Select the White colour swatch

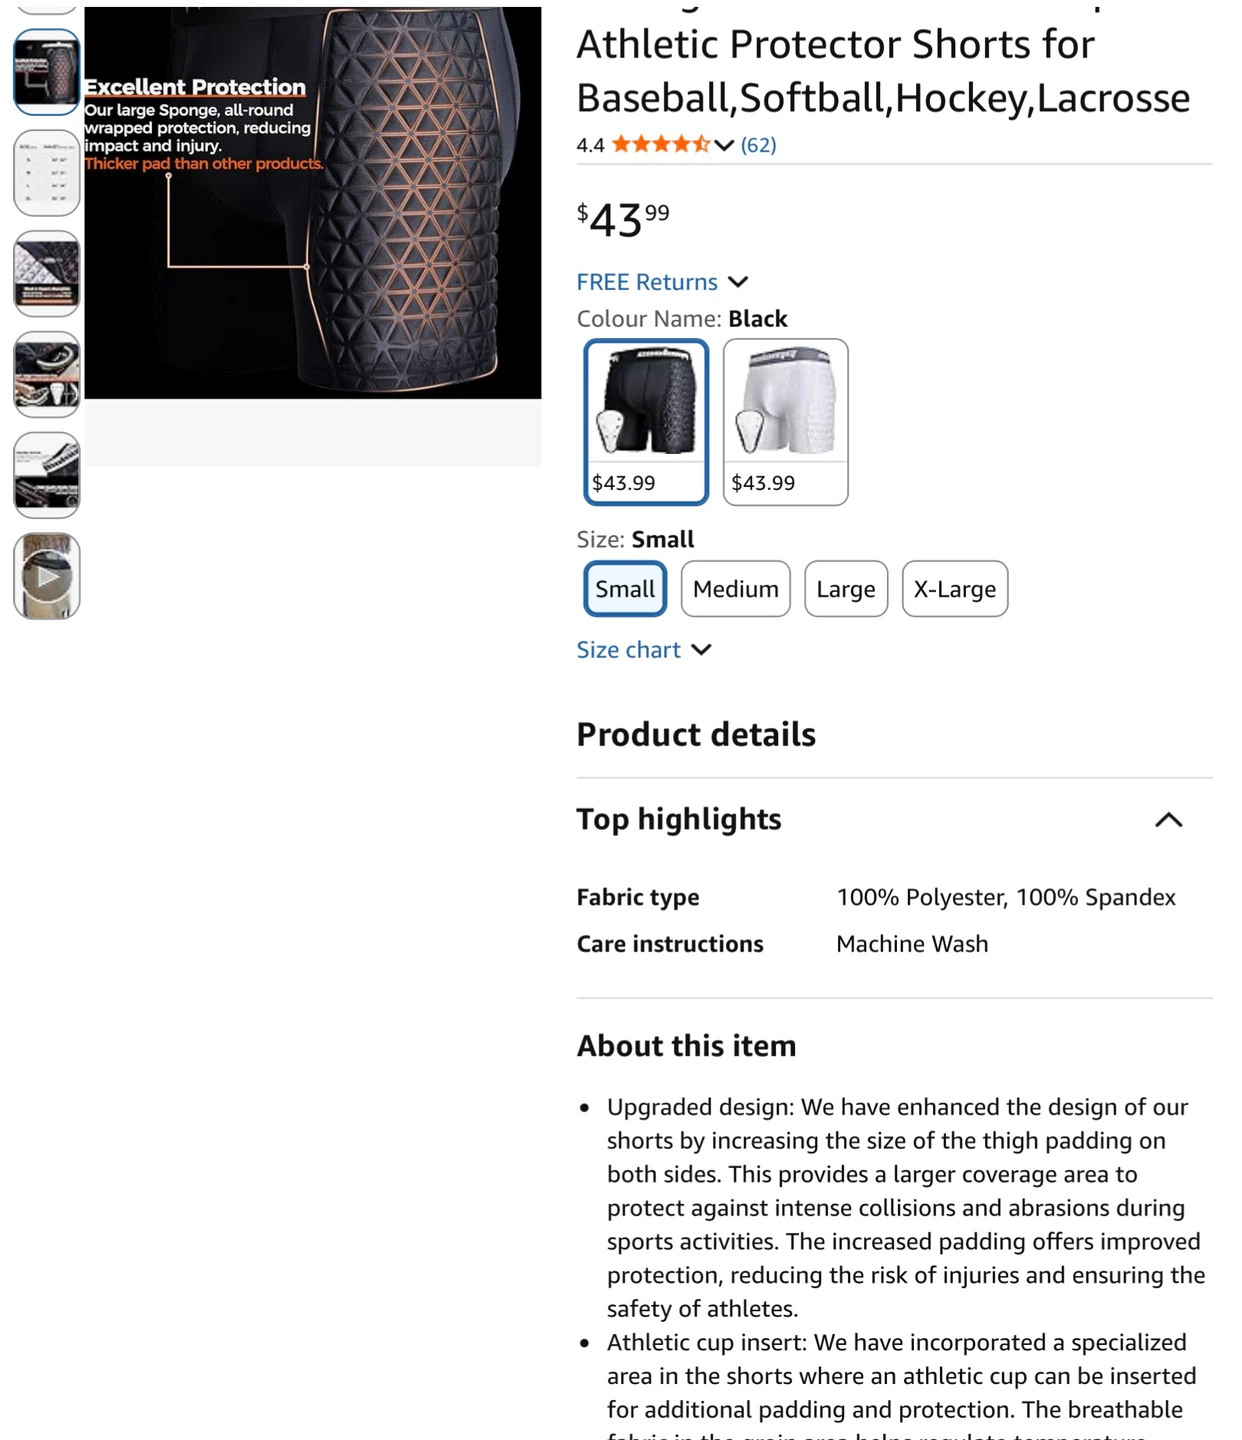pos(786,421)
